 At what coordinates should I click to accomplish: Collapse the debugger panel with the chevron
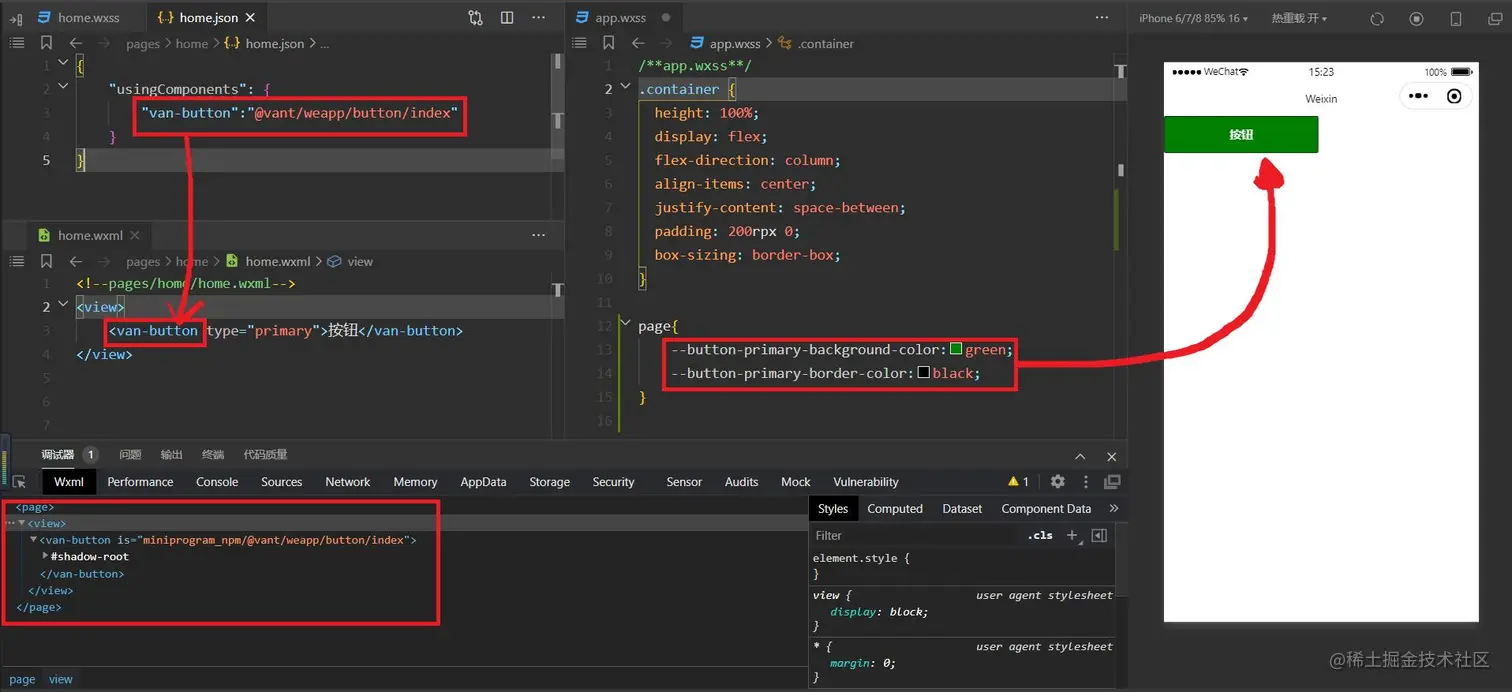point(1080,456)
